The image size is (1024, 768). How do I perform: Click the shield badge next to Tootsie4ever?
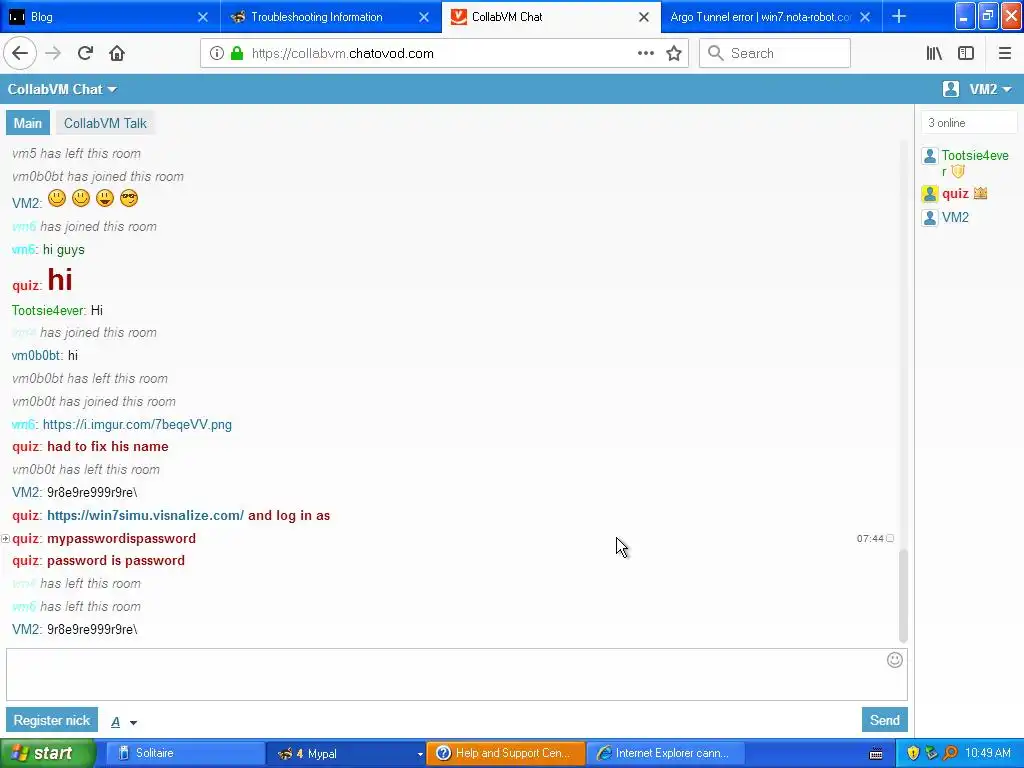coord(958,171)
